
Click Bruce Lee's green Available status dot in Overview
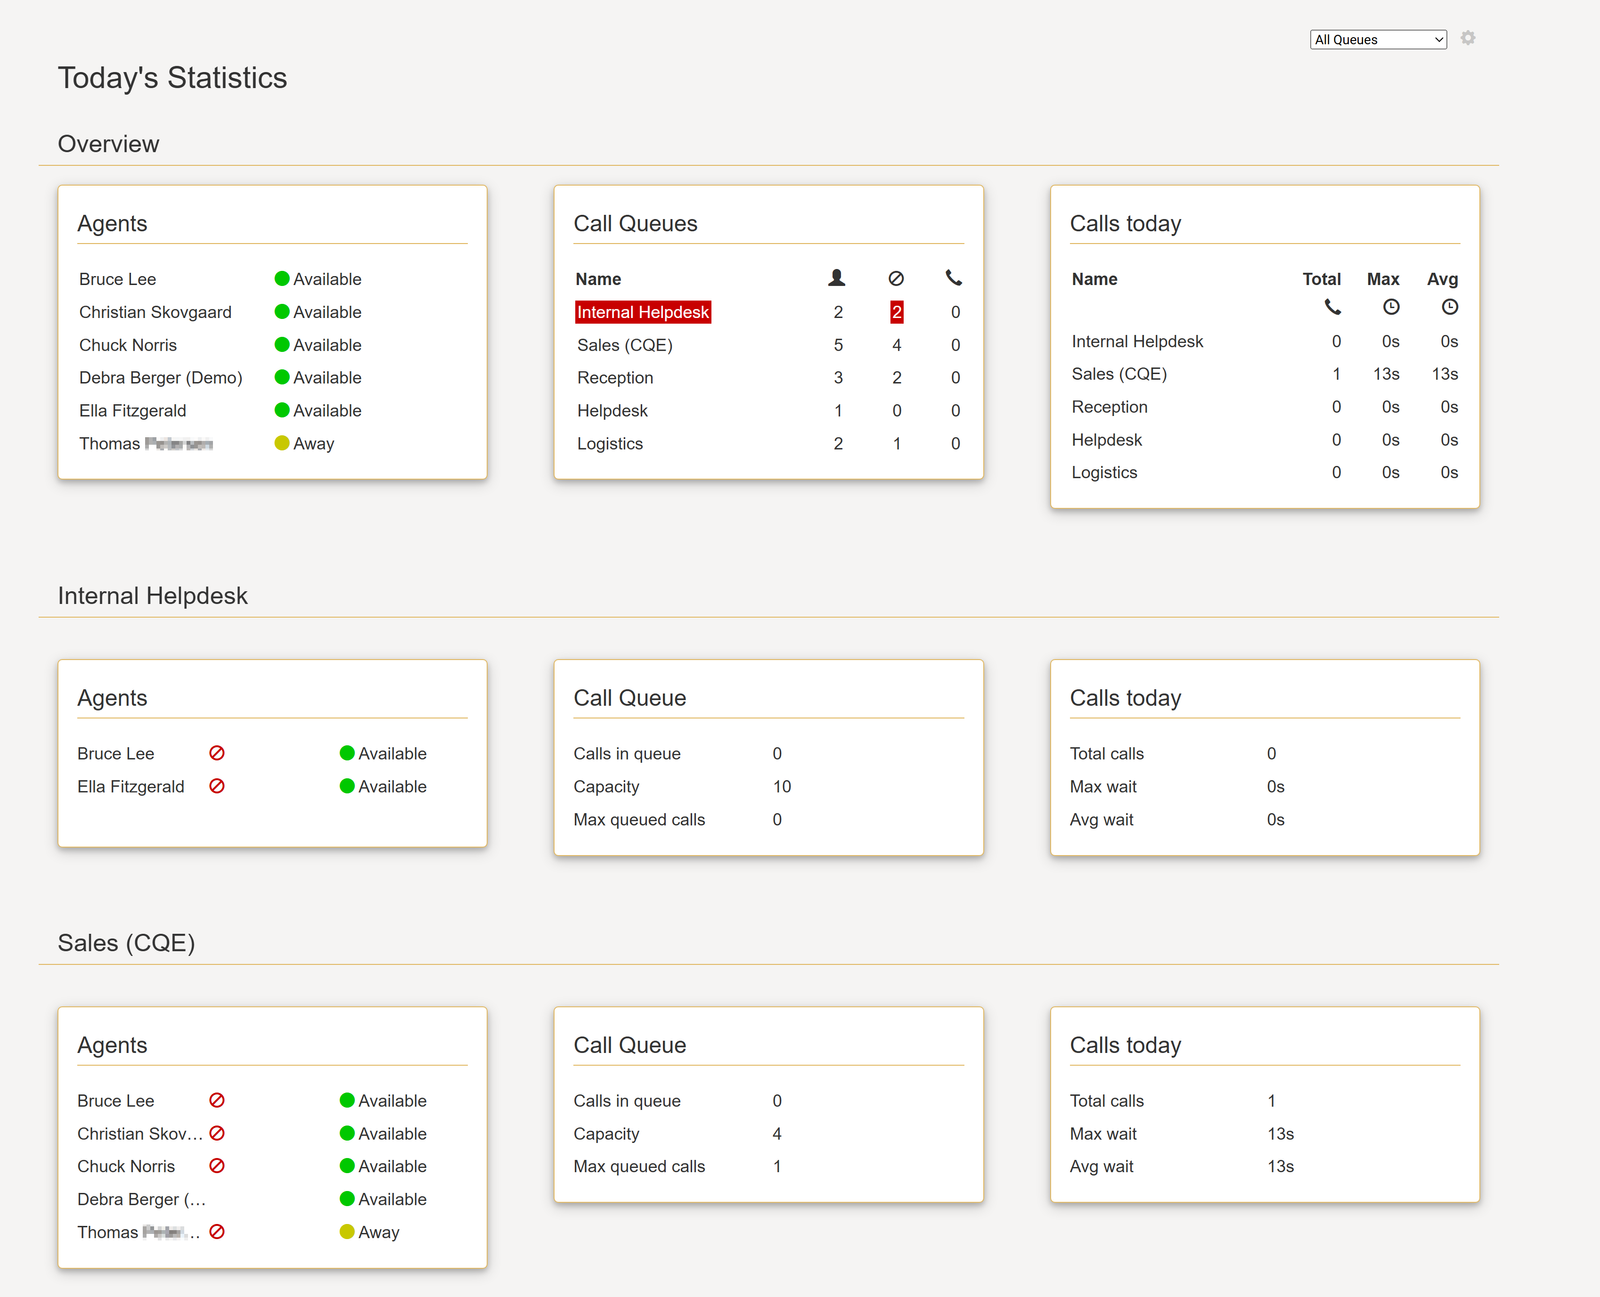282,278
